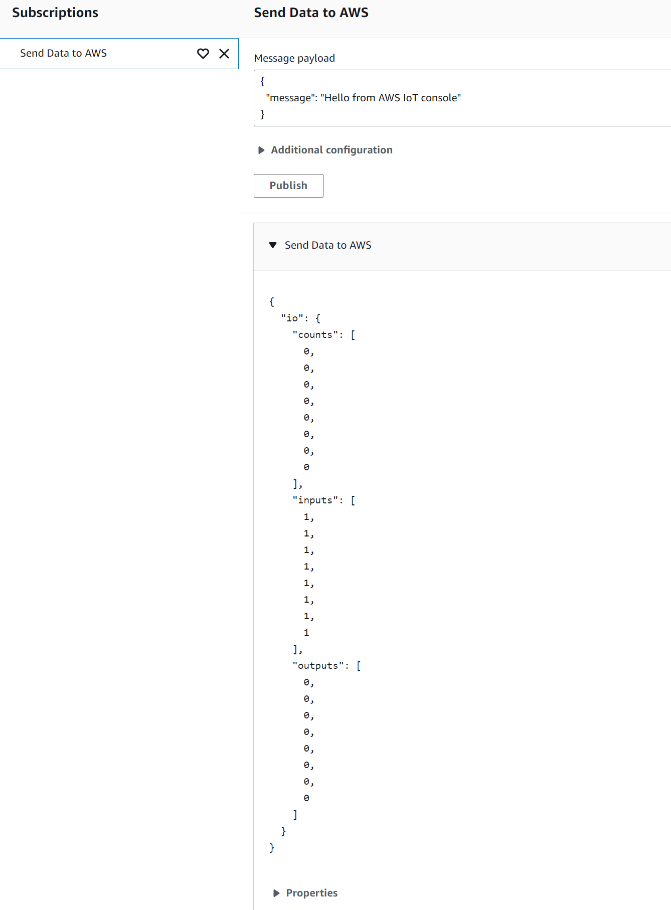Expand the Properties disclosure triangle
The image size is (671, 910).
[x=276, y=893]
